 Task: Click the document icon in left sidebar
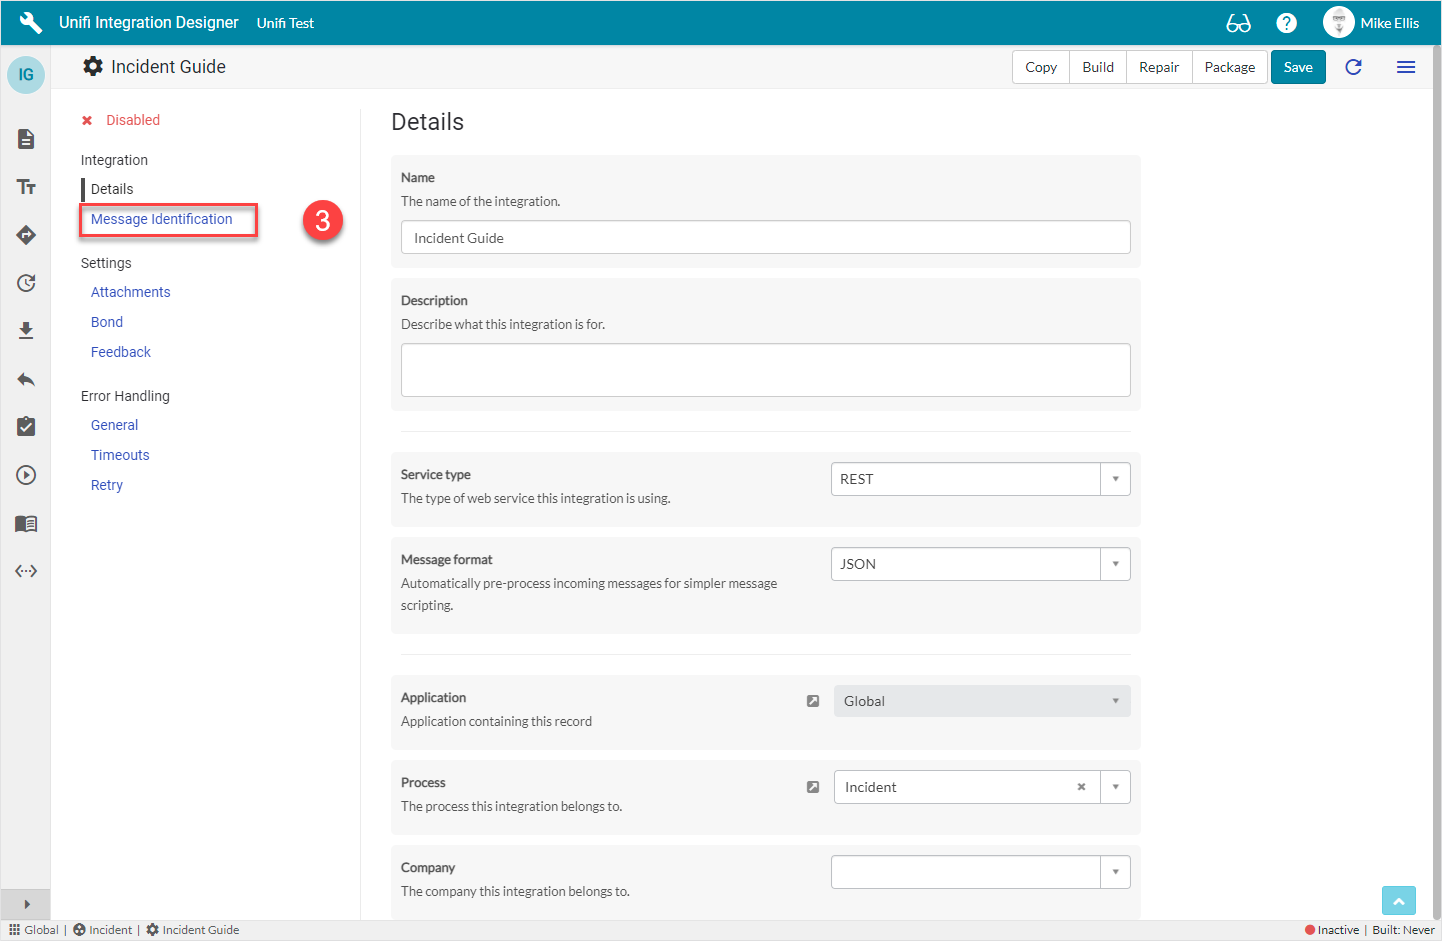click(26, 139)
